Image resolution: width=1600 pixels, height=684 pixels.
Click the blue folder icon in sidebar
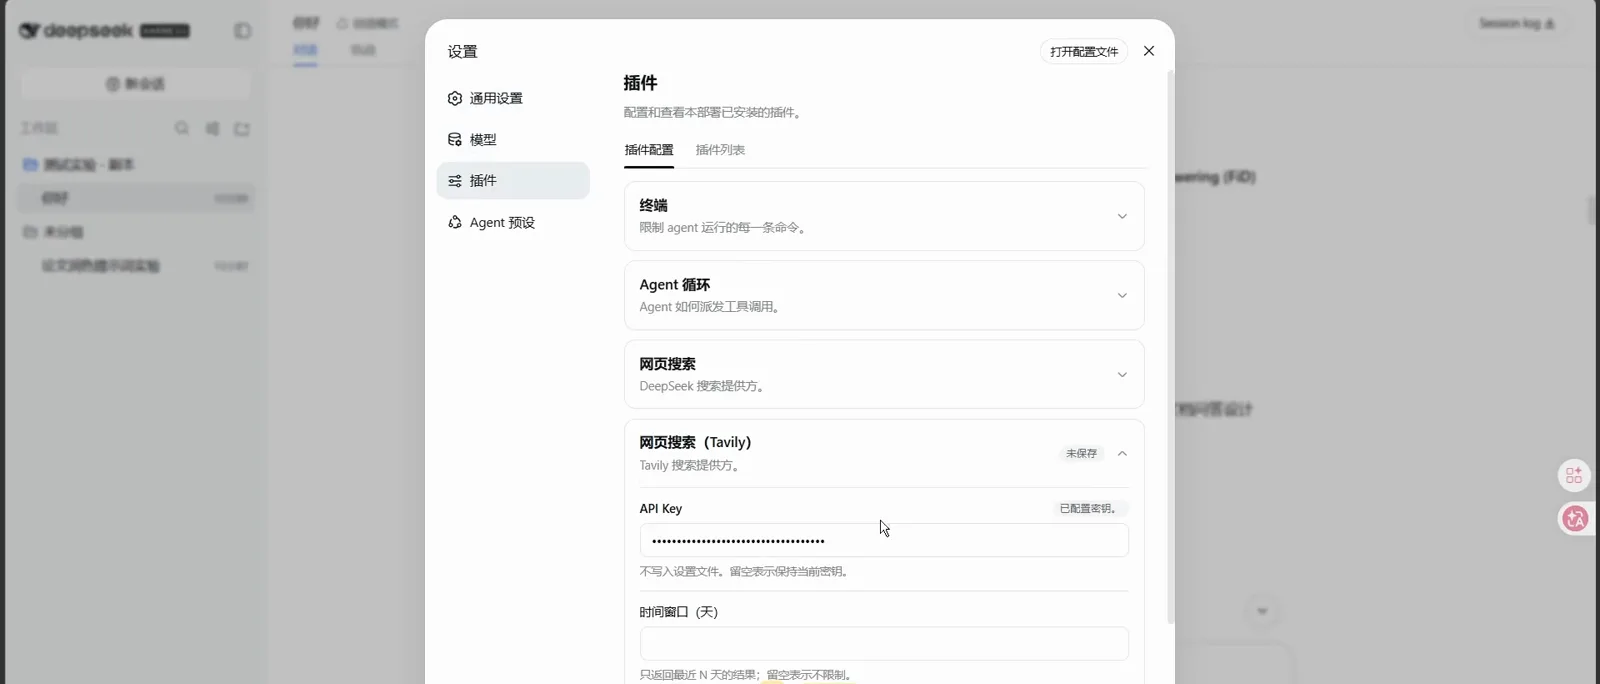point(30,164)
